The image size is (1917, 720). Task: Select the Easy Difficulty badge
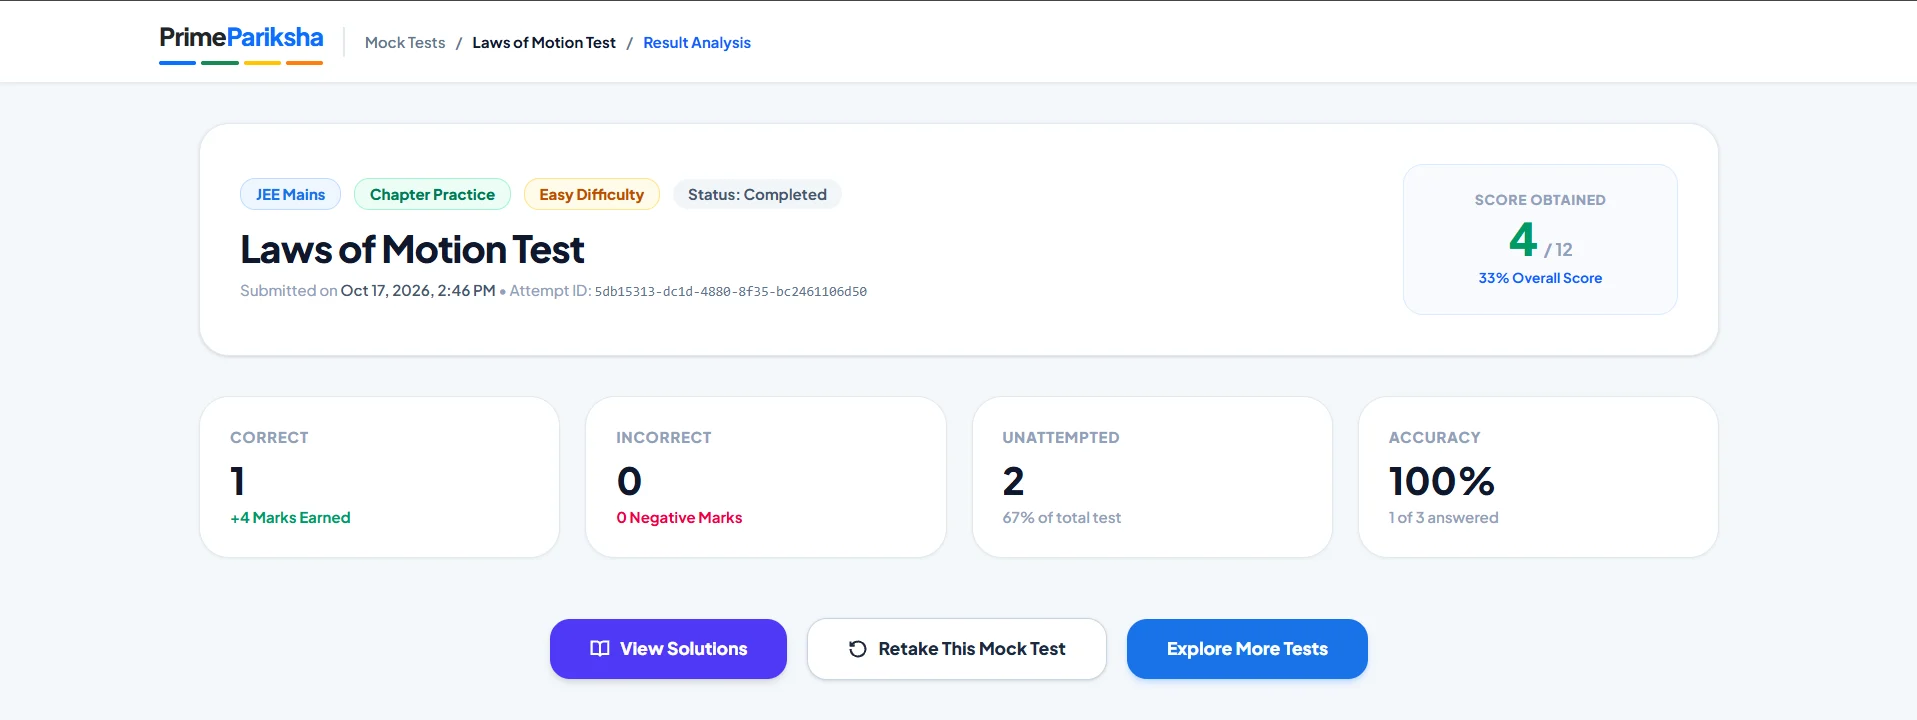(592, 194)
